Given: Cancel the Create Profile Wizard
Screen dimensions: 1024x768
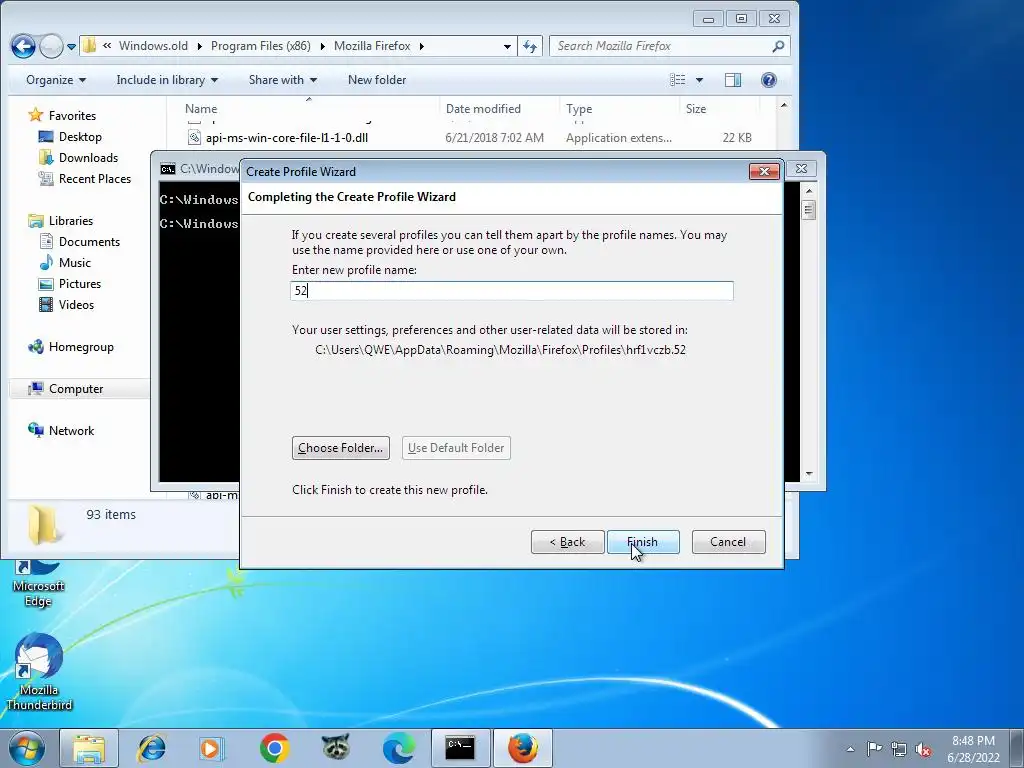Looking at the screenshot, I should [728, 541].
